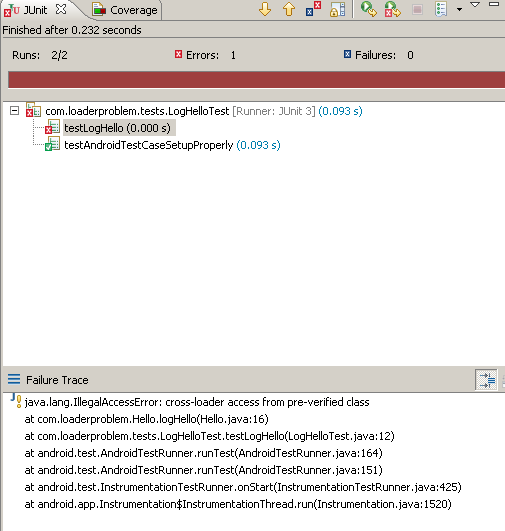Screen dimensions: 505x531
Task: Switch to the Coverage tab
Action: (x=126, y=10)
